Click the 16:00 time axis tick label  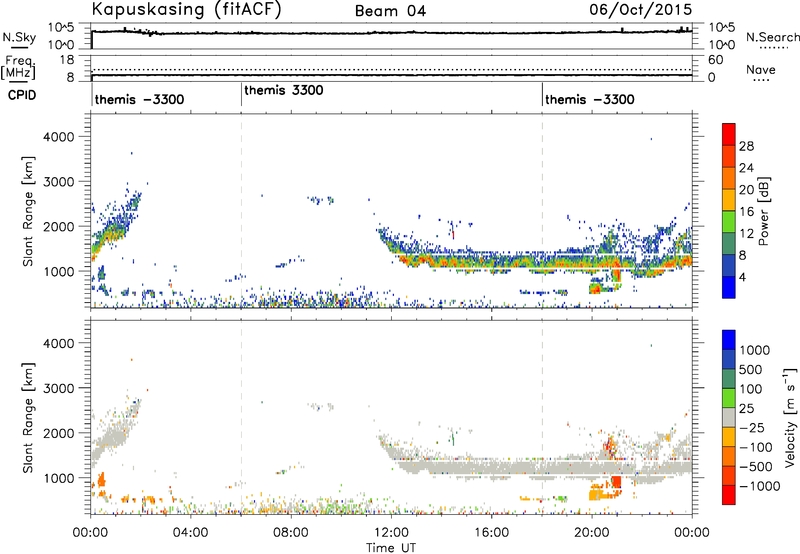[491, 533]
